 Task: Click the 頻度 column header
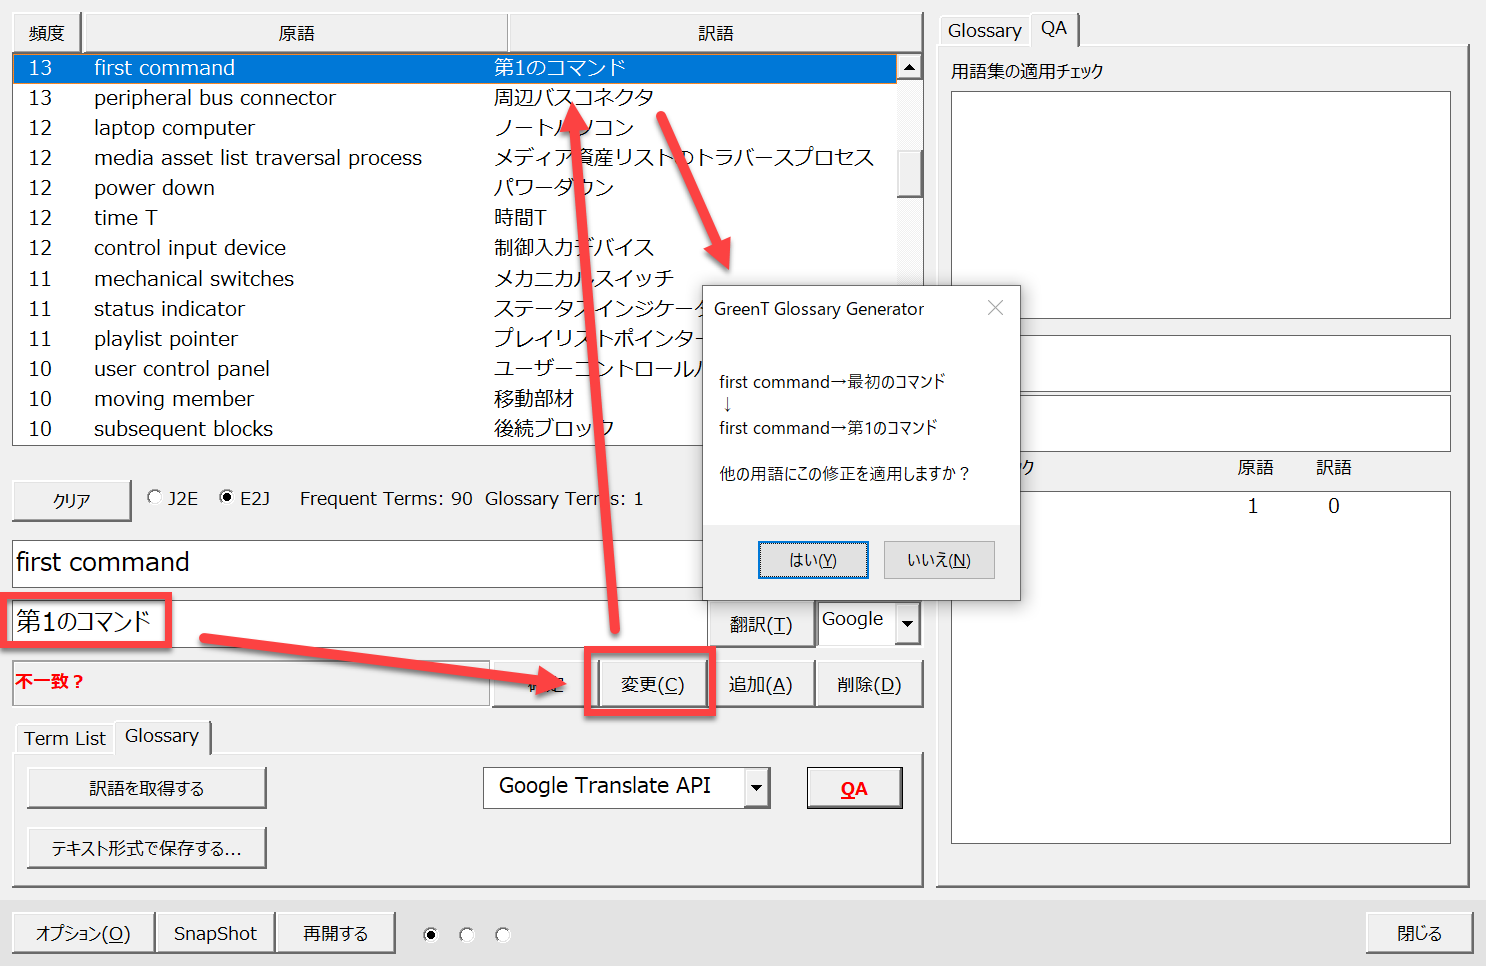pos(46,33)
